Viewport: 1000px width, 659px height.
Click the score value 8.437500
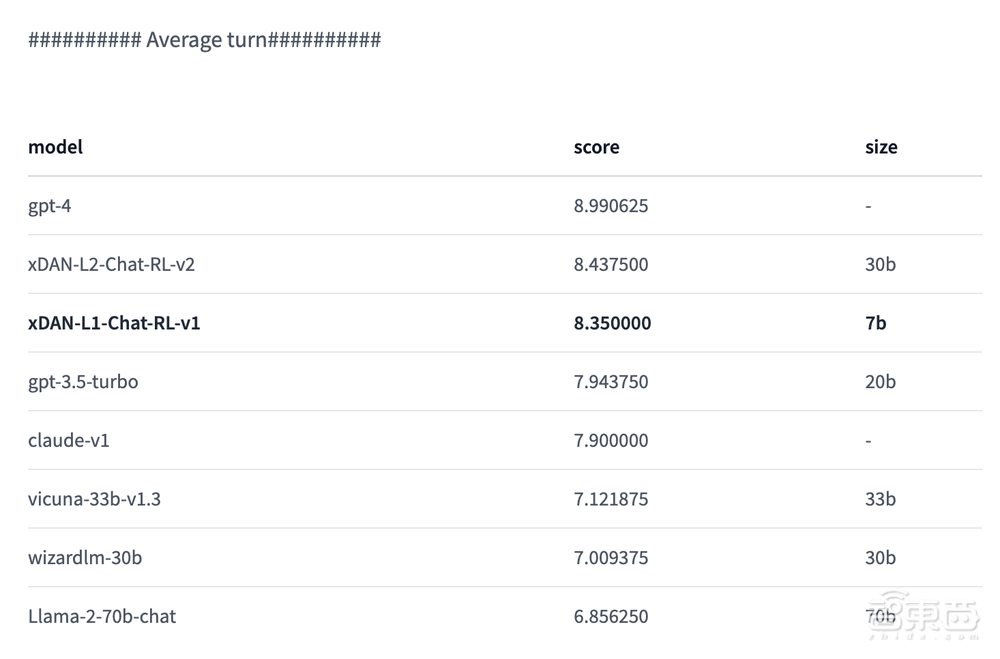(x=611, y=265)
